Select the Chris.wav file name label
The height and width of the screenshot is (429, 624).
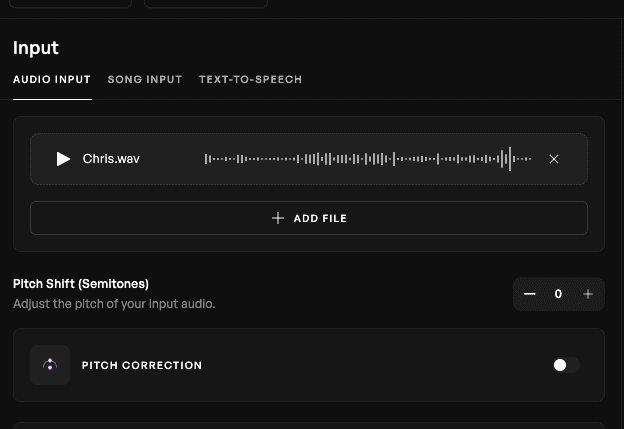(x=111, y=159)
